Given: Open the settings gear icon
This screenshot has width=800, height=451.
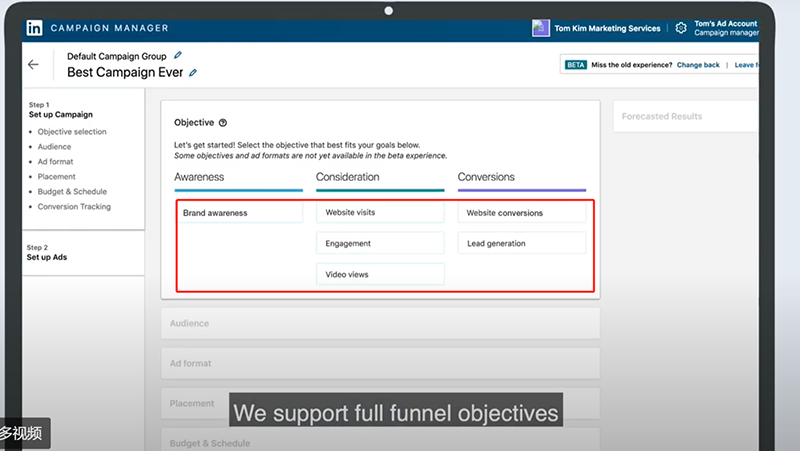Looking at the screenshot, I should coord(681,28).
